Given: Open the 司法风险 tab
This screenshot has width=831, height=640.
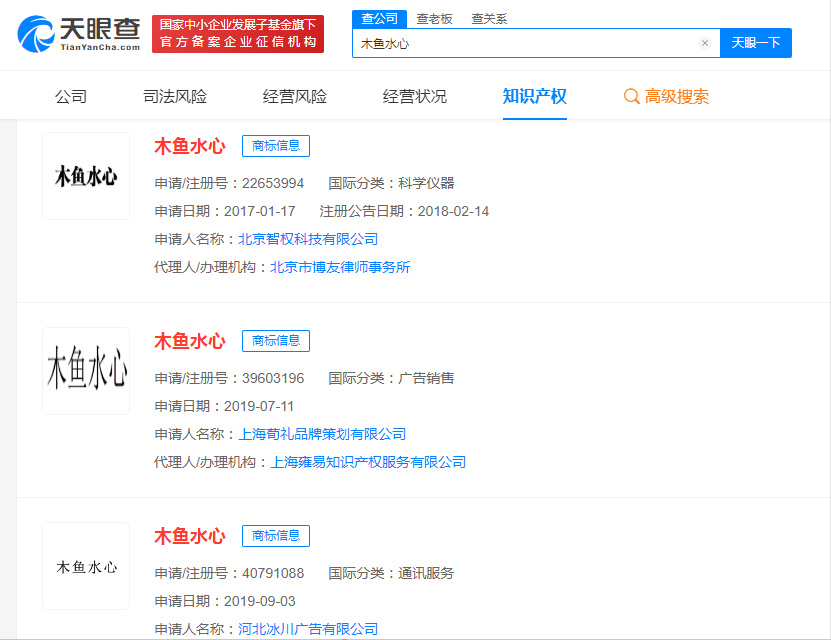Looking at the screenshot, I should pyautogui.click(x=175, y=96).
